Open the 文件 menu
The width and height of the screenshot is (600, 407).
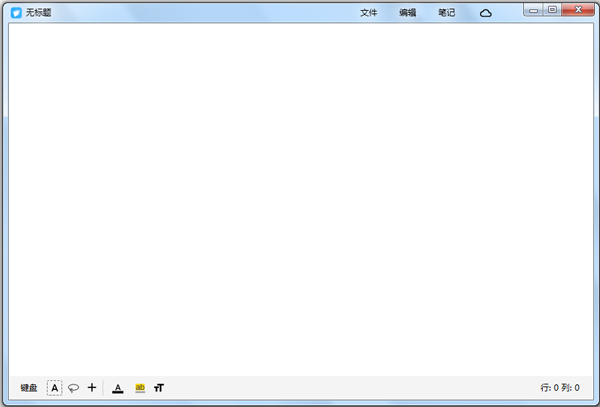click(368, 13)
